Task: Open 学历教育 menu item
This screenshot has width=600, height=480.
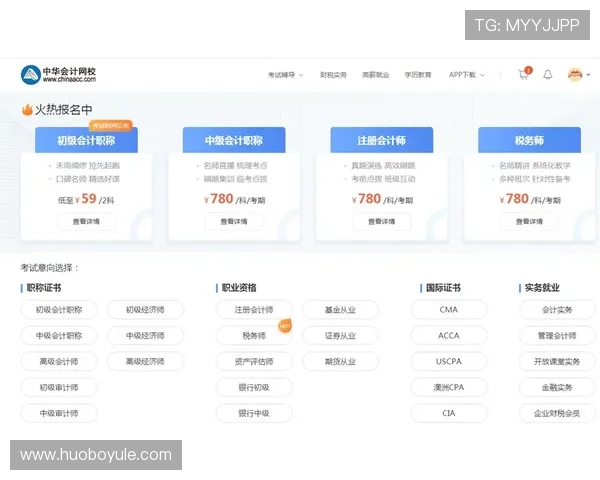Action: pos(418,75)
